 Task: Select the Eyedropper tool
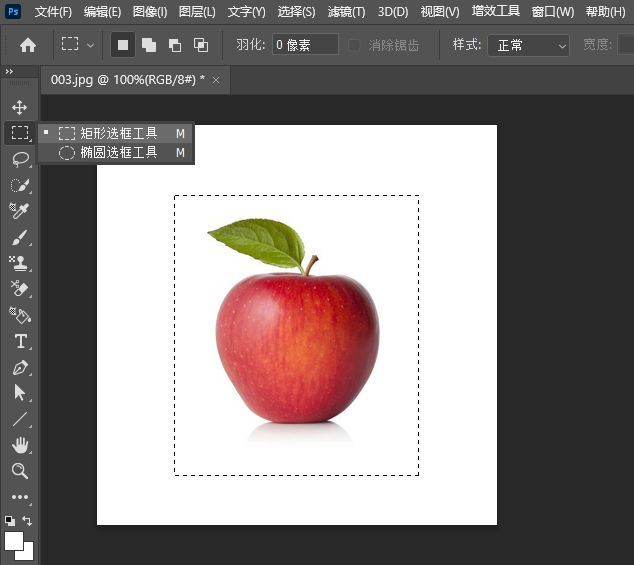click(19, 211)
